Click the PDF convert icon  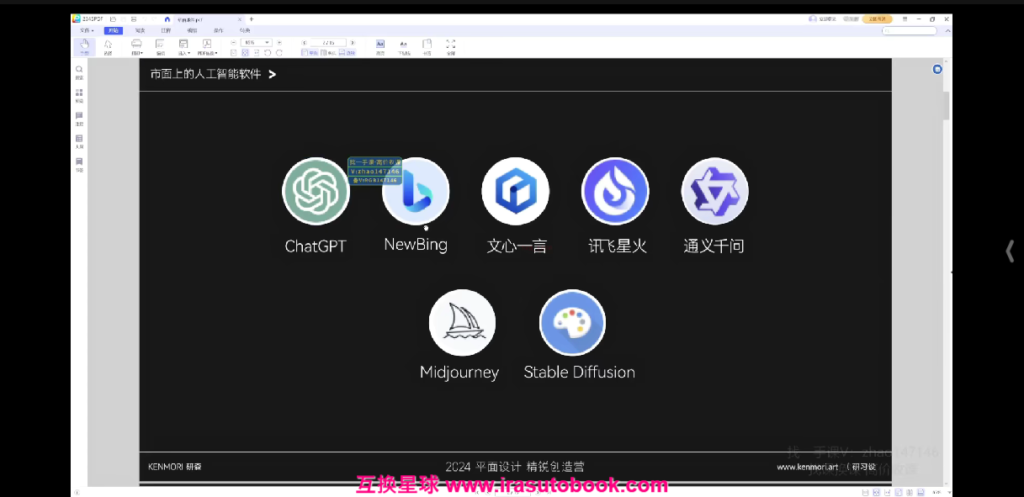[207, 43]
